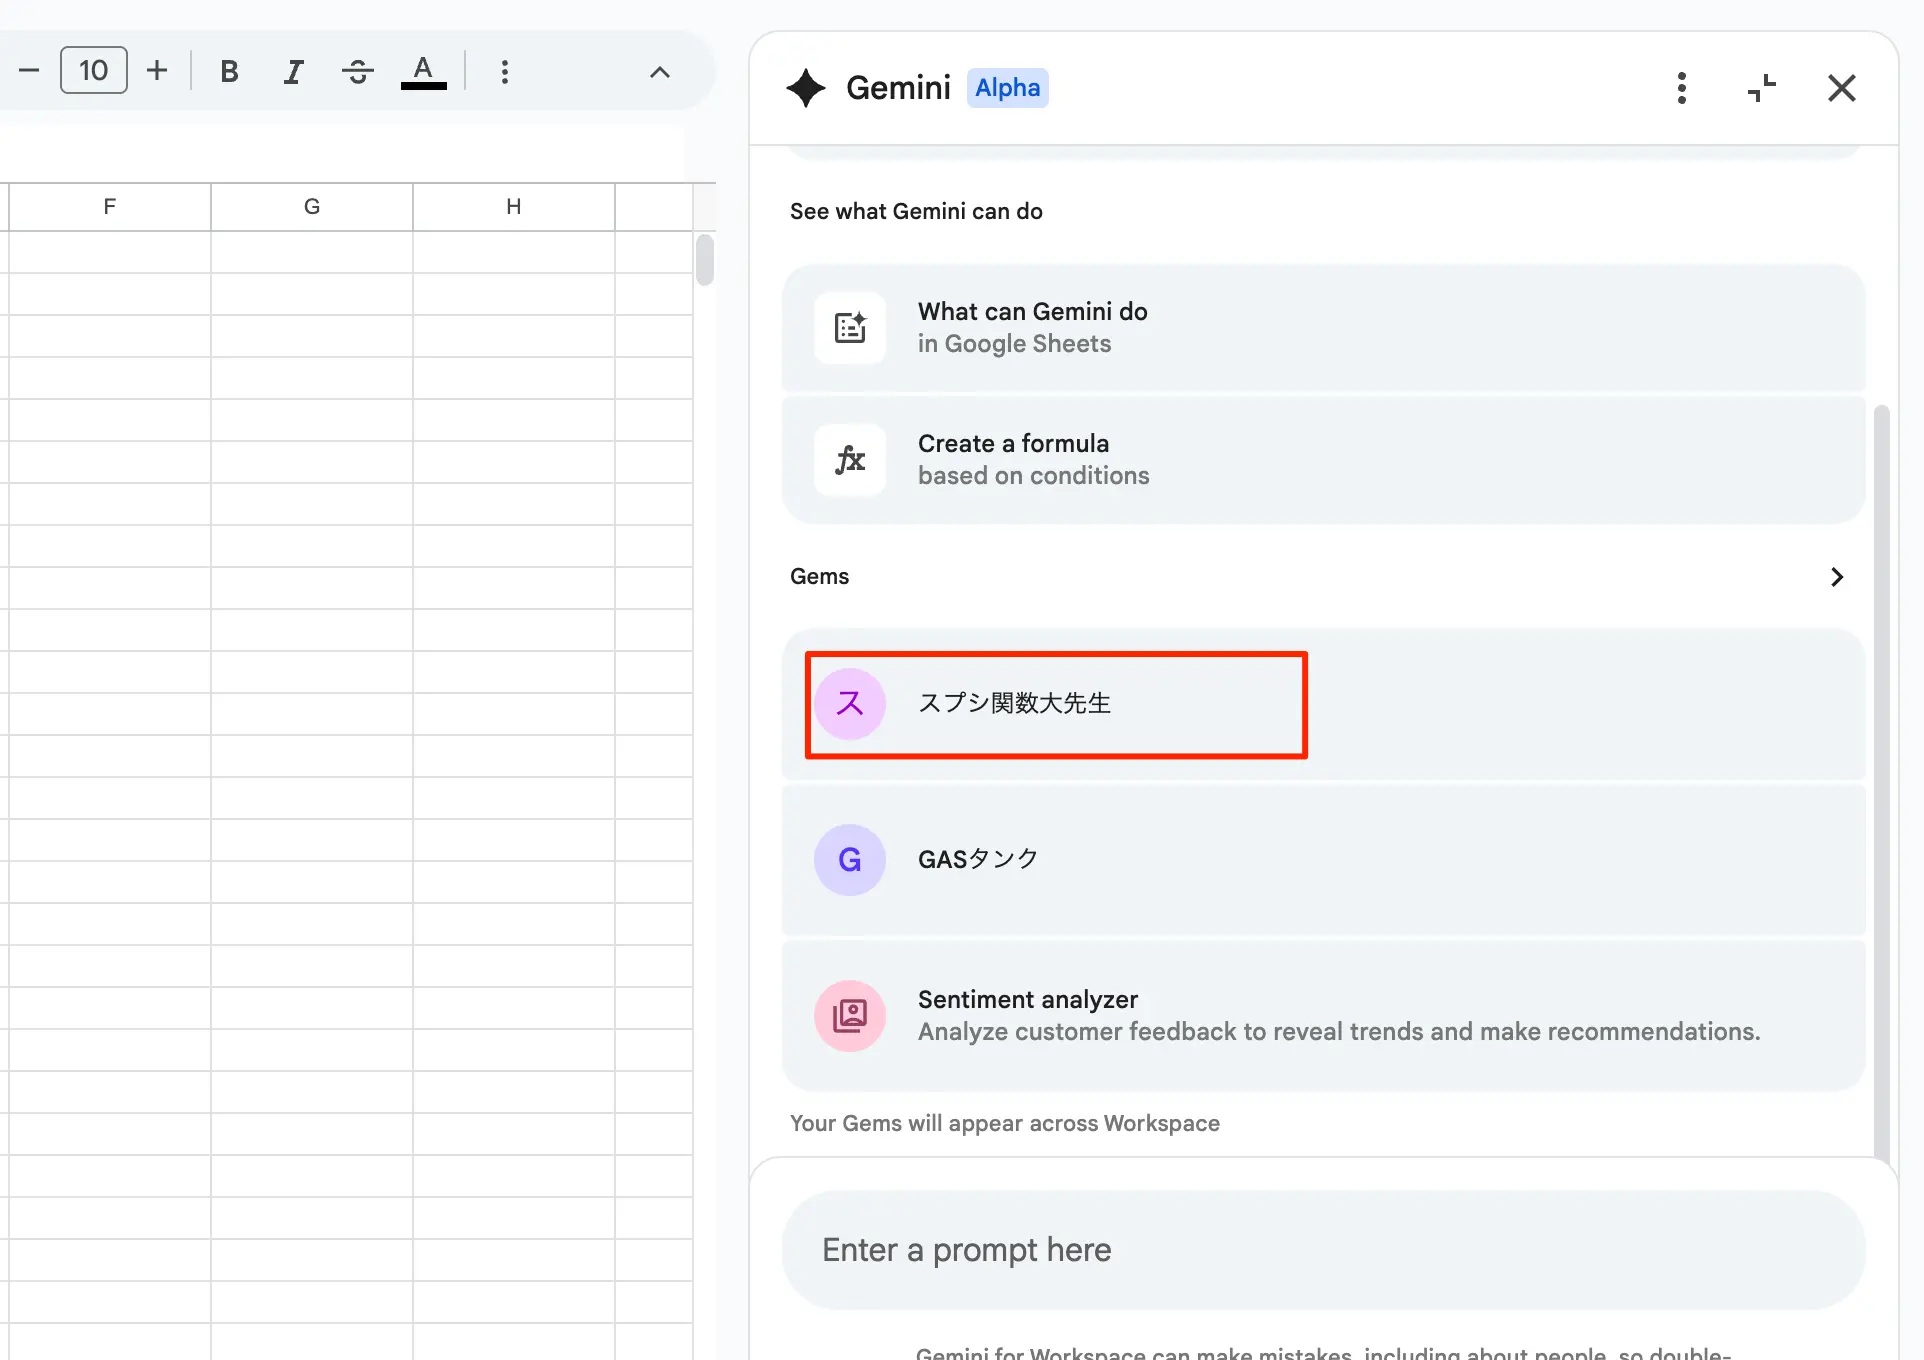Click the sheet sparkle icon on first card
The width and height of the screenshot is (1924, 1360).
850,328
